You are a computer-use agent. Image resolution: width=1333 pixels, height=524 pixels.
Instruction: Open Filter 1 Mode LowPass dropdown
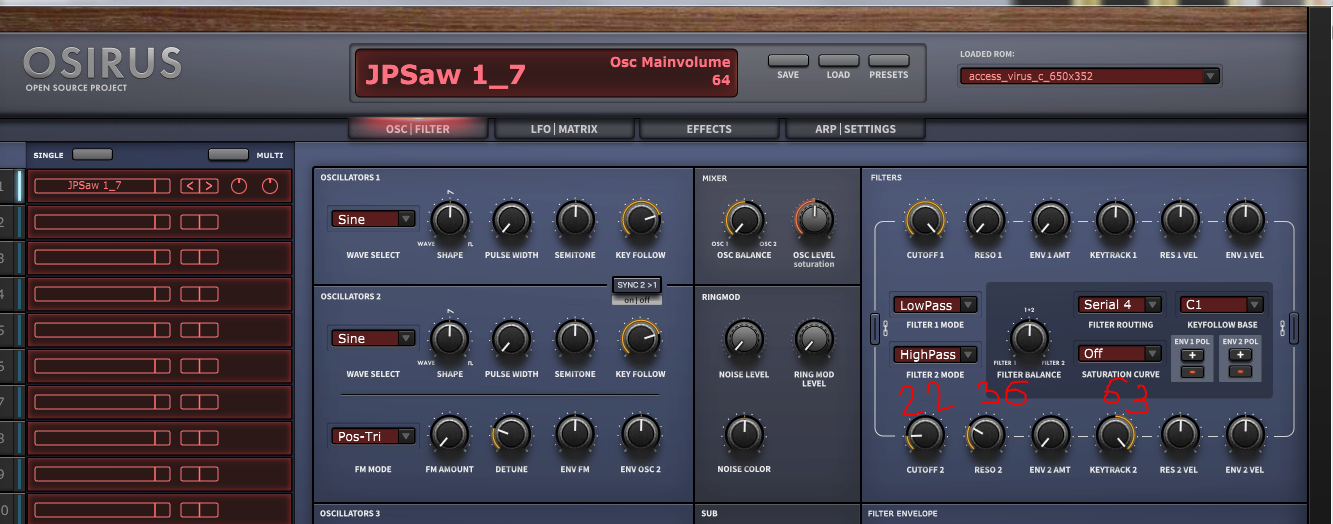(937, 305)
